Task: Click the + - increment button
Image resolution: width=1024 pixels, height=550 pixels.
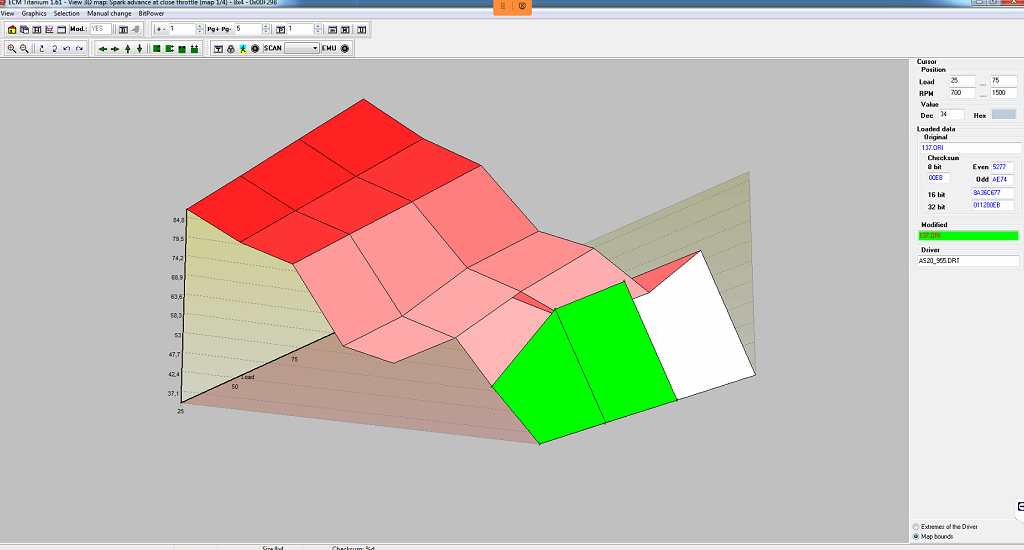Action: point(161,29)
